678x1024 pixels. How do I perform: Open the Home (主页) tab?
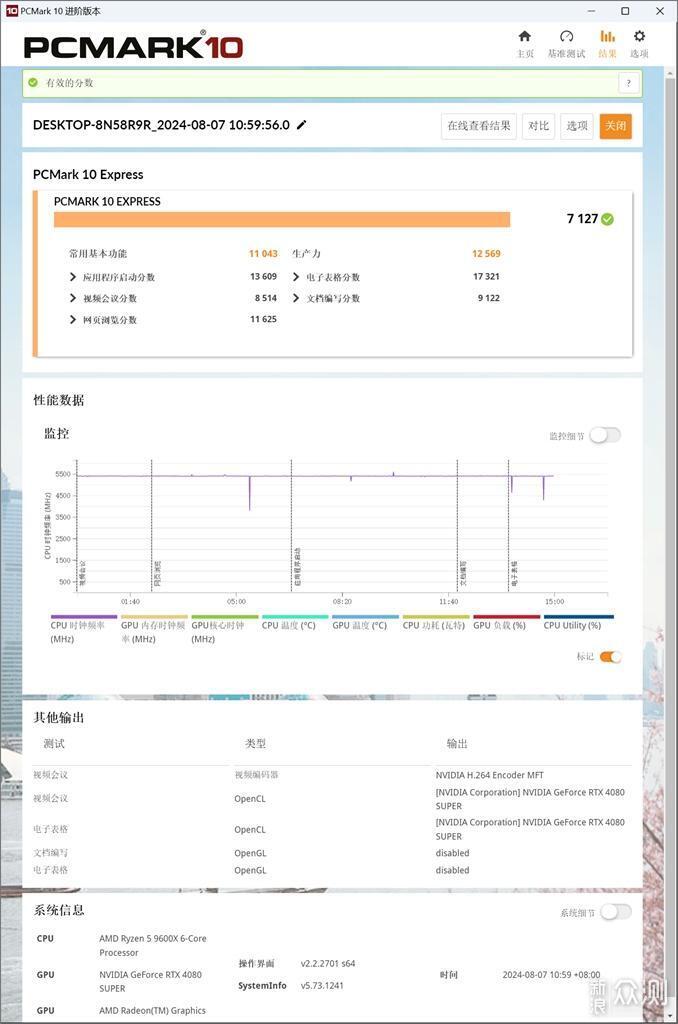[x=525, y=44]
